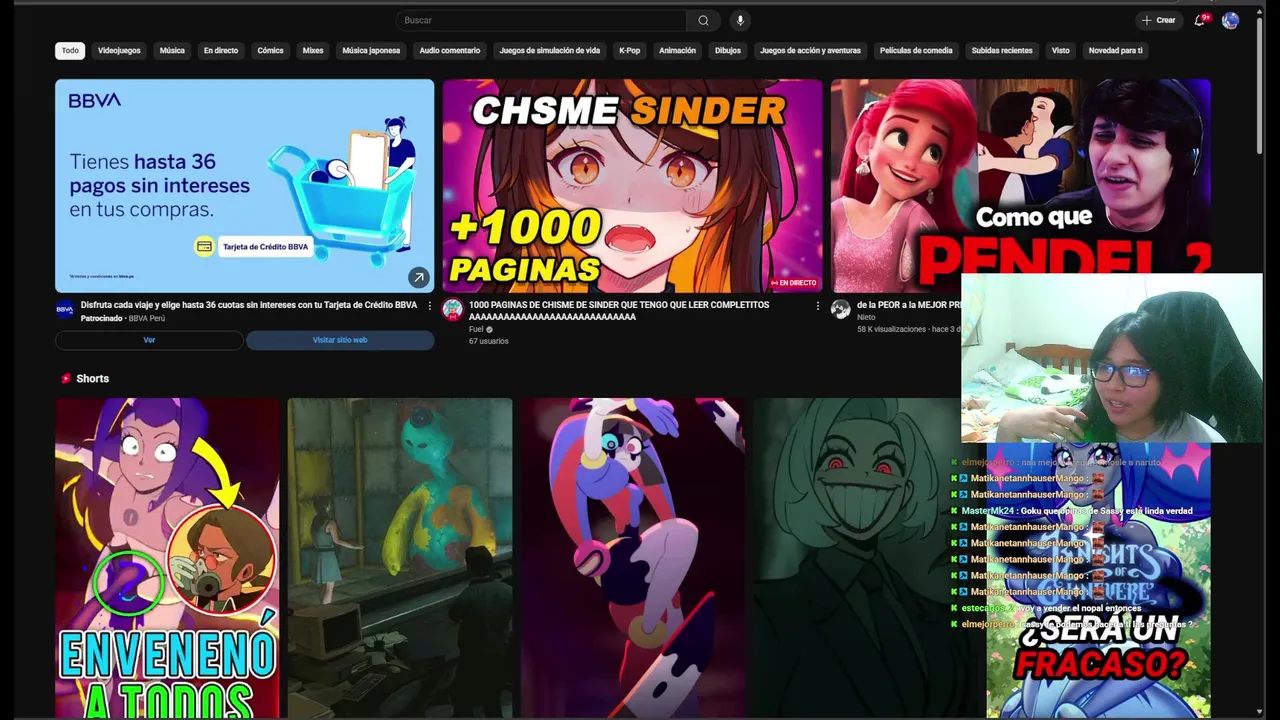The width and height of the screenshot is (1280, 720).
Task: Click the Shorts section heading
Action: pos(93,378)
